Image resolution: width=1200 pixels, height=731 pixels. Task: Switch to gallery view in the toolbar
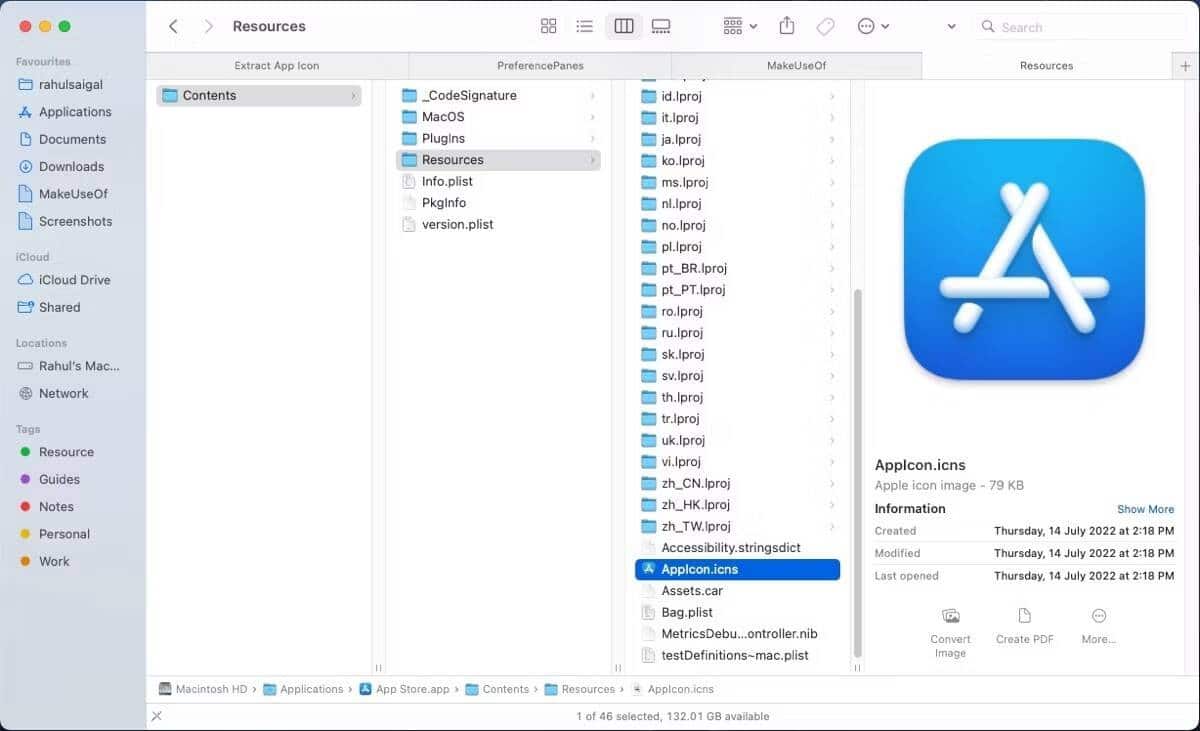(x=660, y=26)
